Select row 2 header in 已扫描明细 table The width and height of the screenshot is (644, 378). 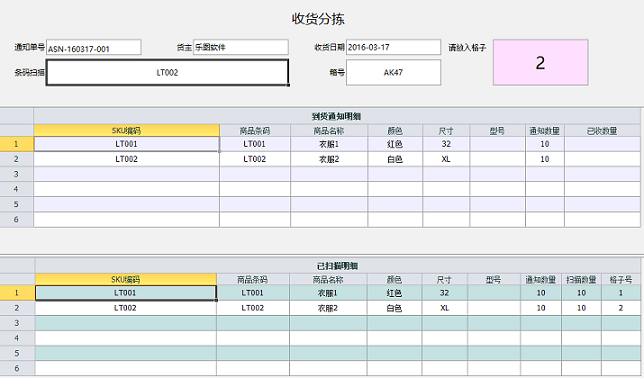17,308
